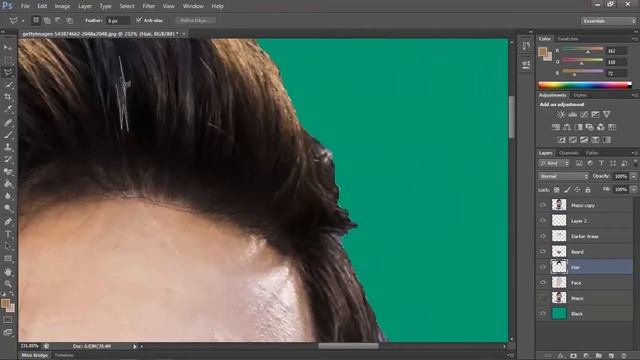Click the Add layer style fx icon
Image resolution: width=640 pixels, height=360 pixels.
[561, 356]
